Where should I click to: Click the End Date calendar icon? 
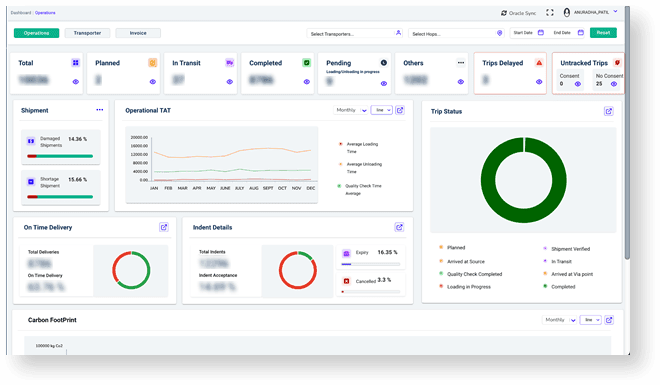tap(580, 32)
